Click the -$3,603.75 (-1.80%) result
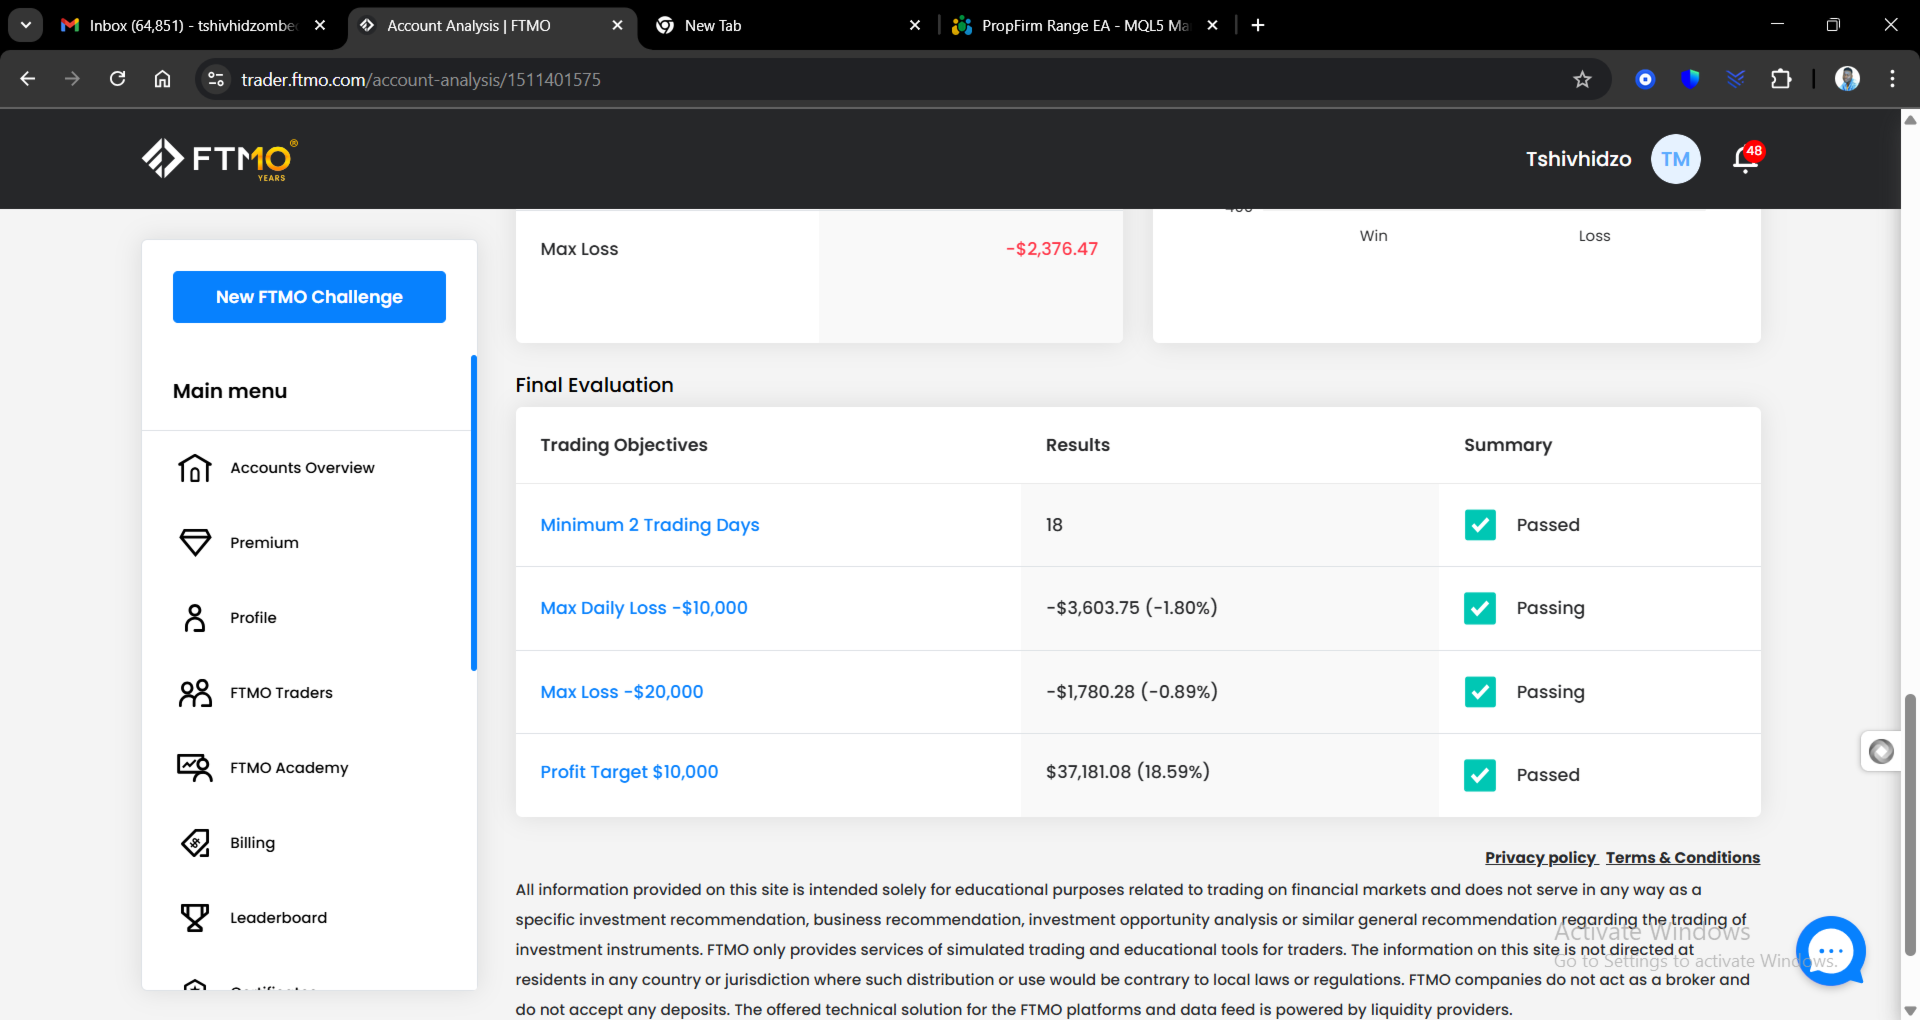This screenshot has height=1020, width=1920. tap(1132, 608)
